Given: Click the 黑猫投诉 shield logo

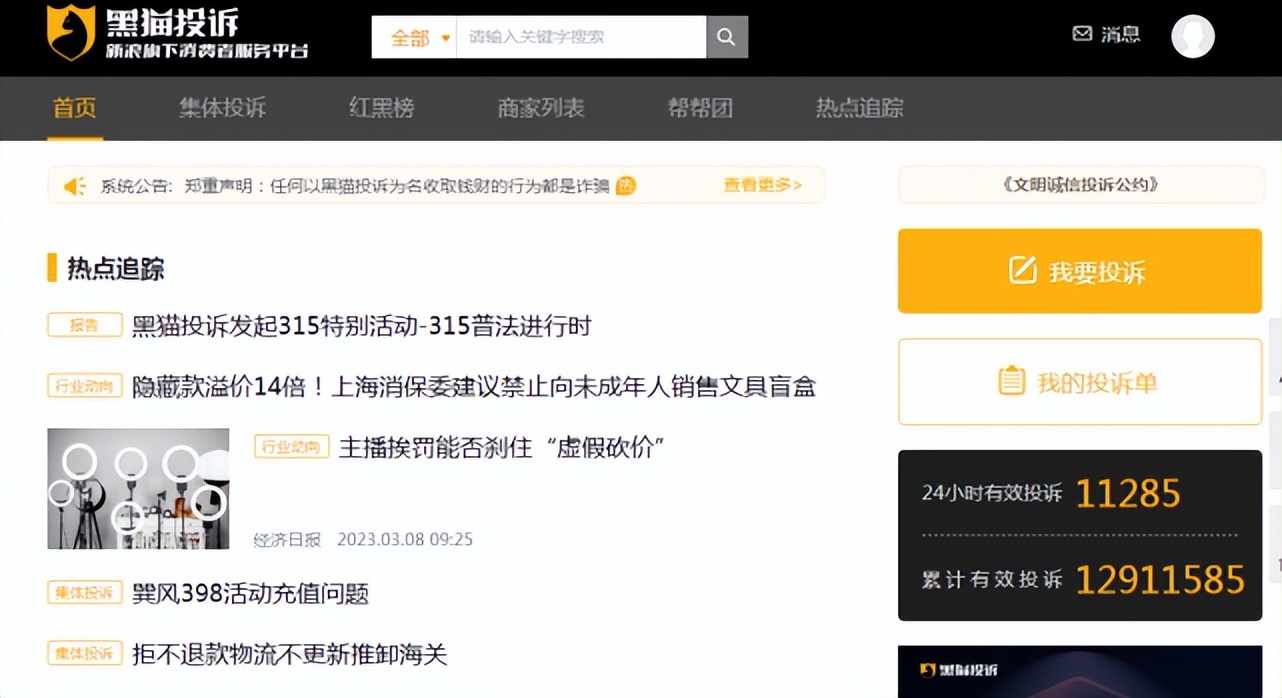Looking at the screenshot, I should click(x=69, y=35).
